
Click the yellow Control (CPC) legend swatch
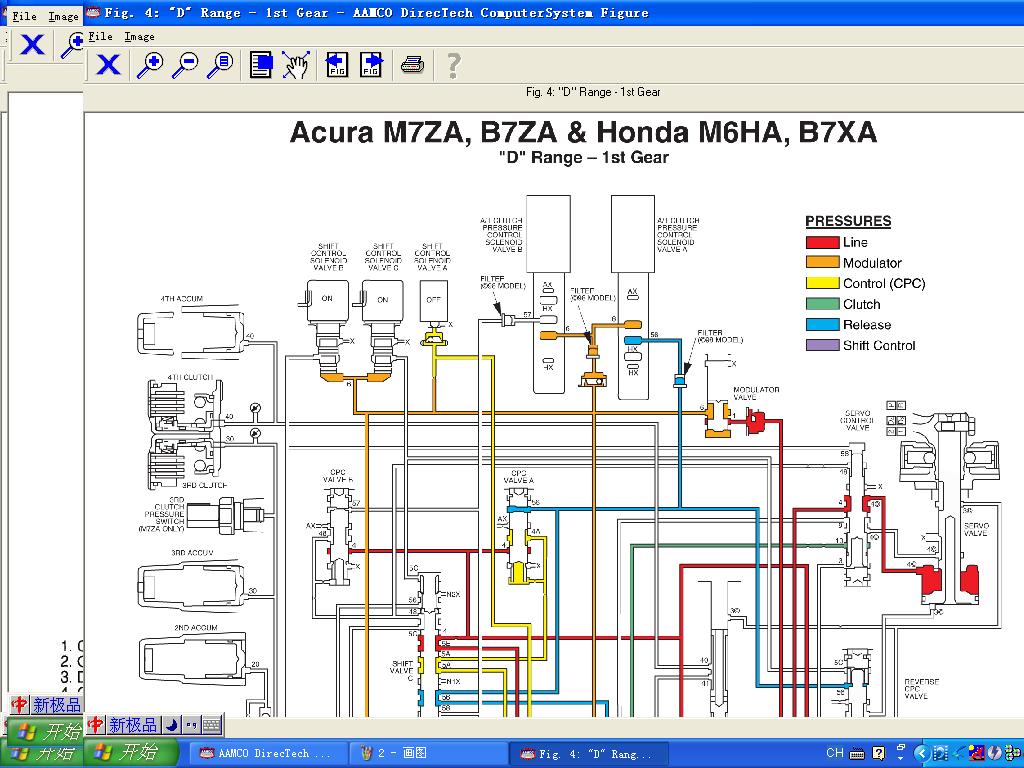pos(822,284)
